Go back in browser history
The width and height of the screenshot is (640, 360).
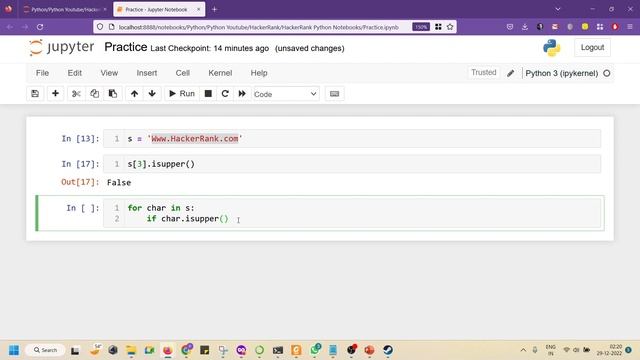[10, 27]
